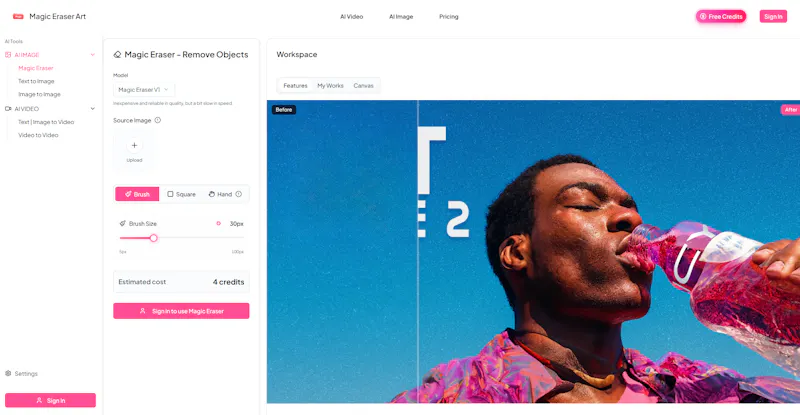800x415 pixels.
Task: Click the plus Upload image icon
Action: [134, 145]
